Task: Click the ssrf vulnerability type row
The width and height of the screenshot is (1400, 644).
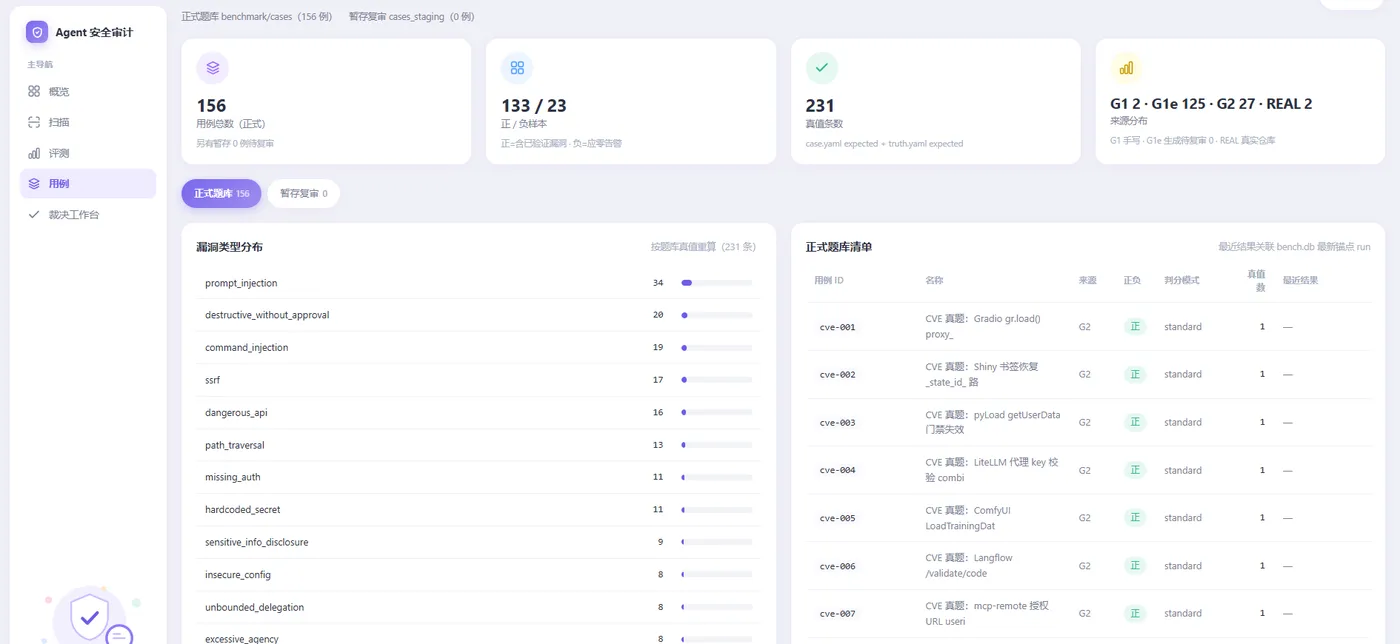Action: point(478,380)
